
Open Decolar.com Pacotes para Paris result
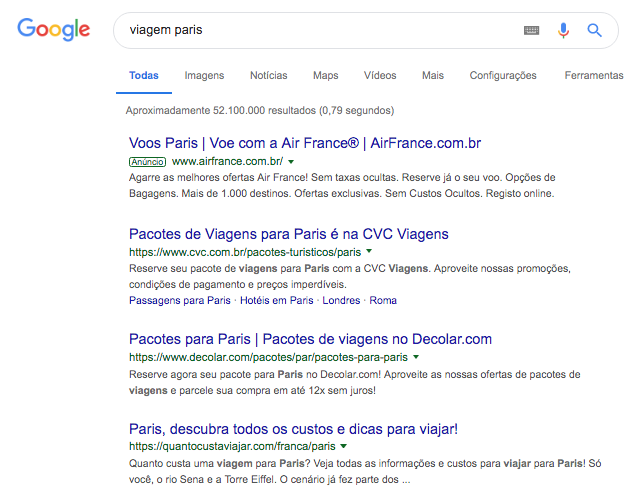click(x=310, y=339)
